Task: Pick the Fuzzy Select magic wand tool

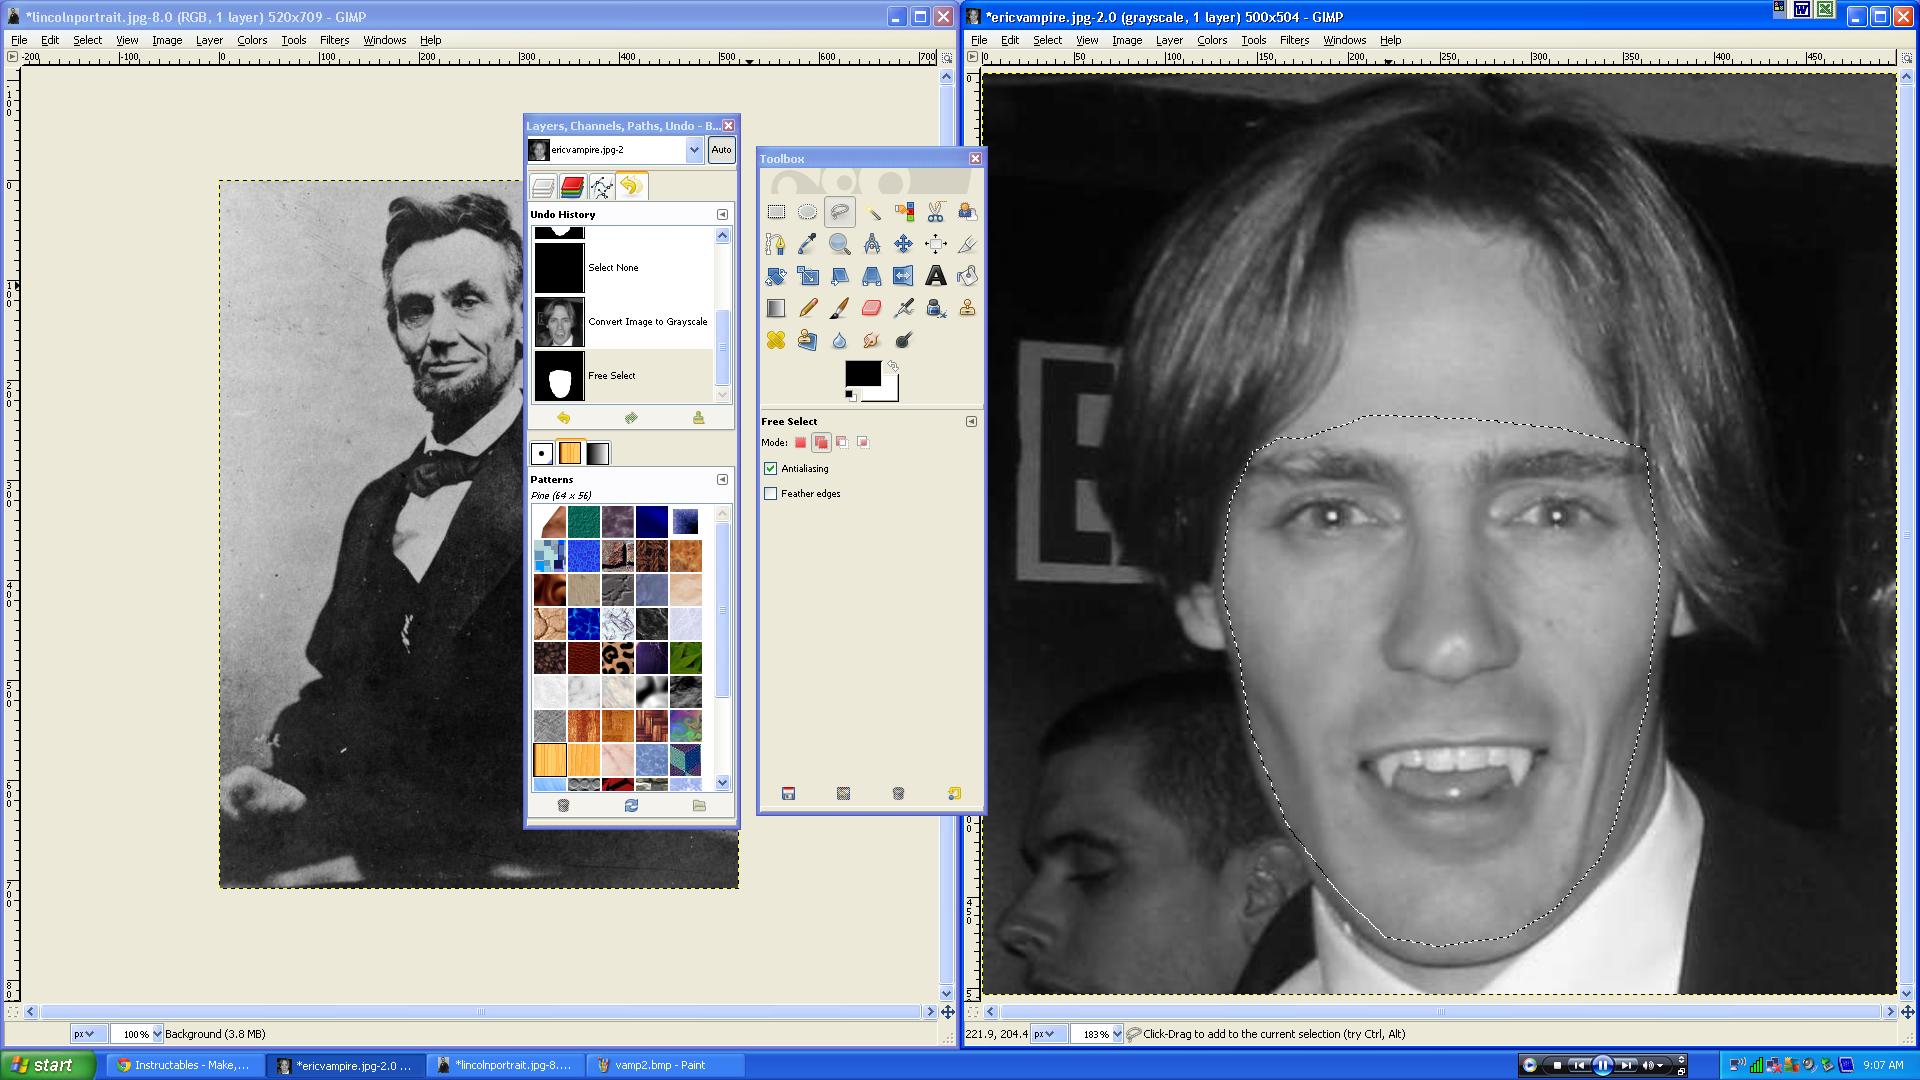Action: click(x=872, y=212)
